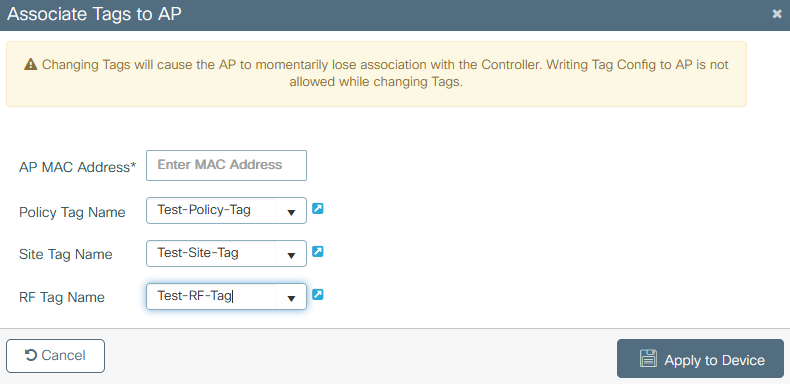Expand the RF Tag Name dropdown arrow

click(x=291, y=297)
